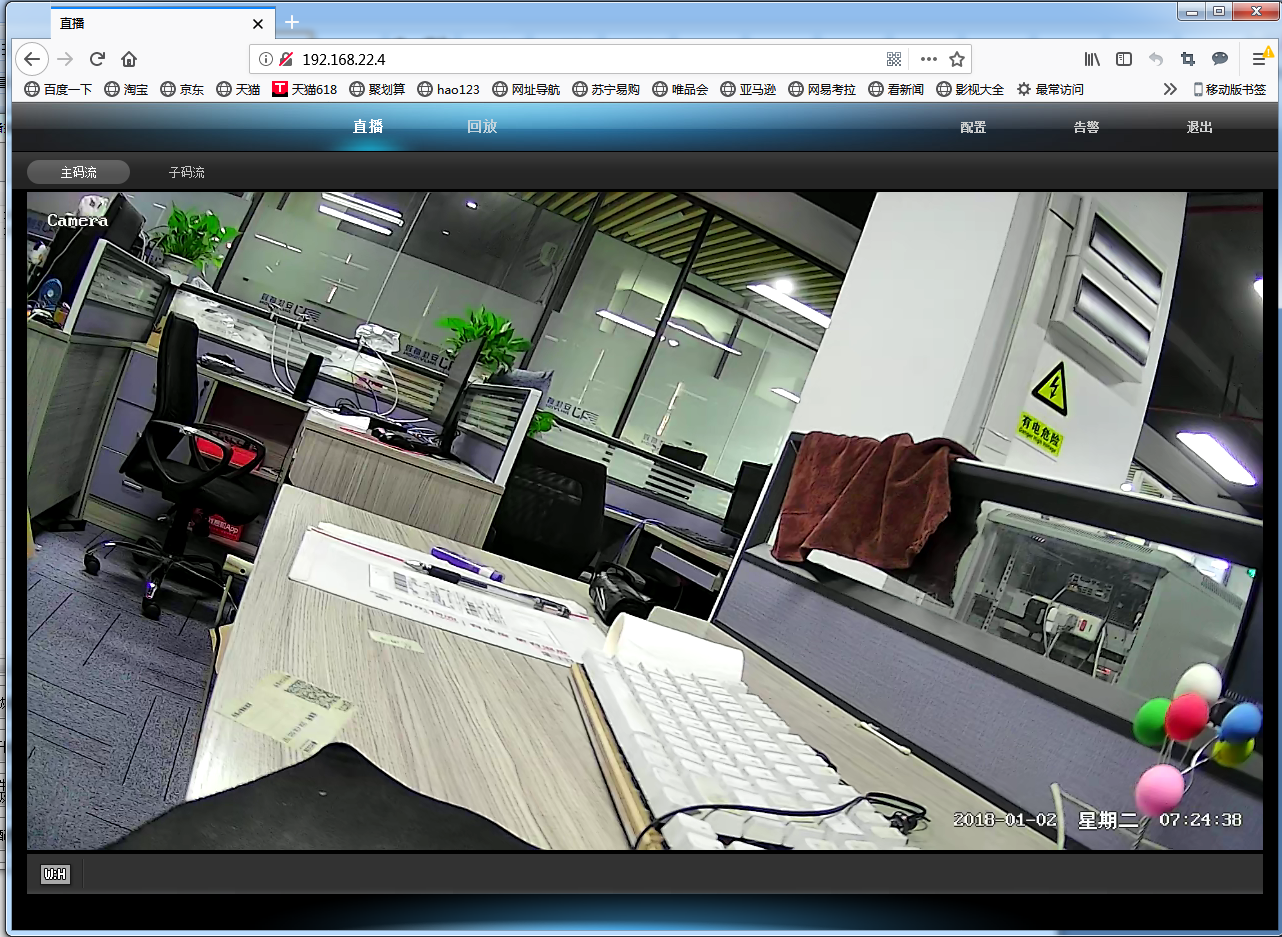Open the Firefox hamburger menu
This screenshot has height=937, width=1282.
(1259, 59)
